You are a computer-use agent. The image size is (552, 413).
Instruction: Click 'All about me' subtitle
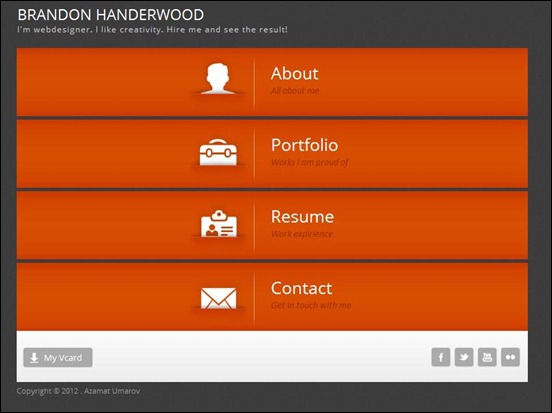pos(295,91)
